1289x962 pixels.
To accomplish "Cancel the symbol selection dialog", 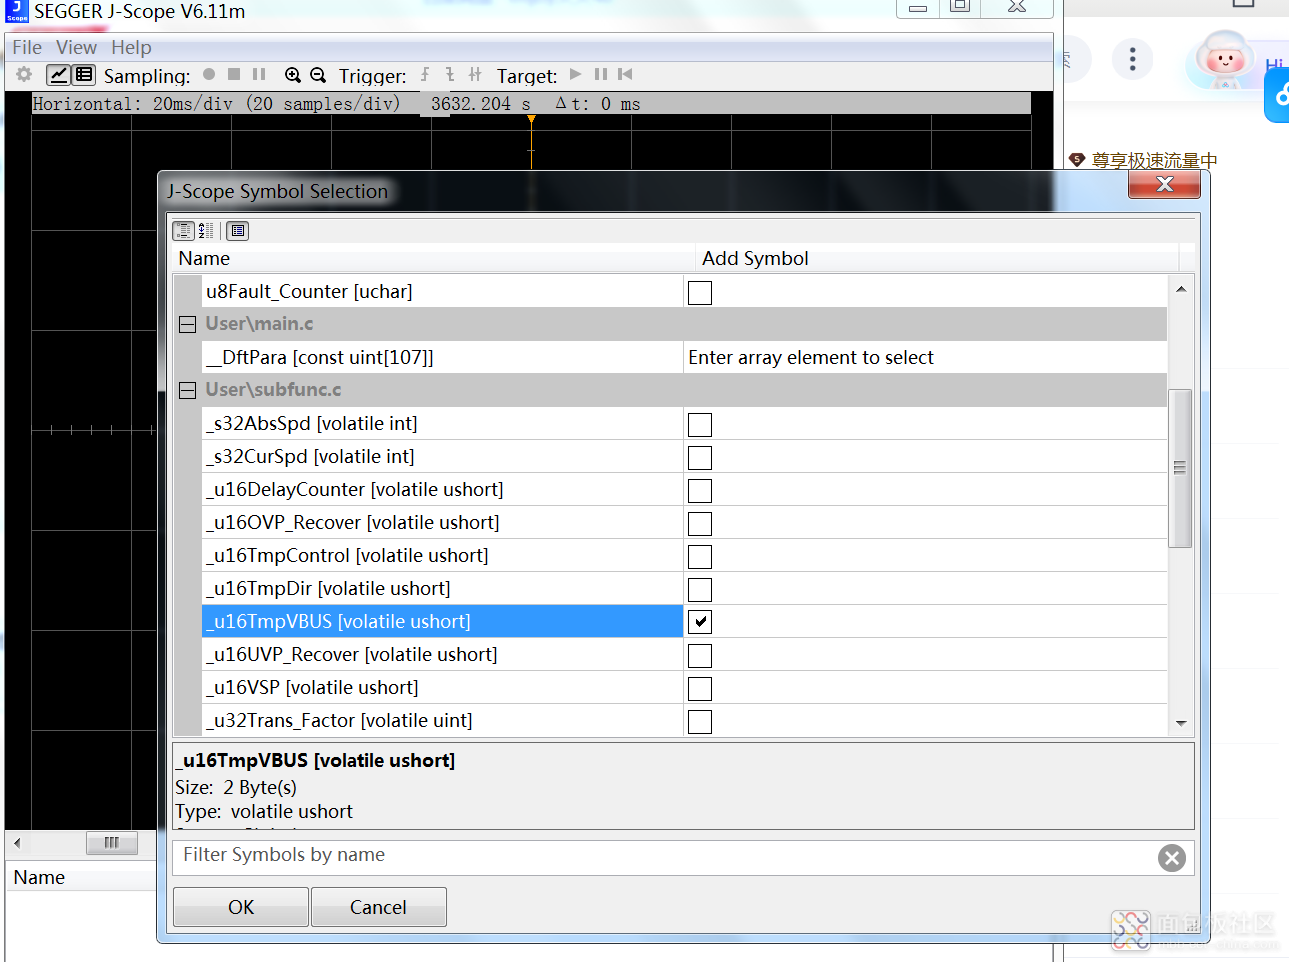I will pos(378,907).
